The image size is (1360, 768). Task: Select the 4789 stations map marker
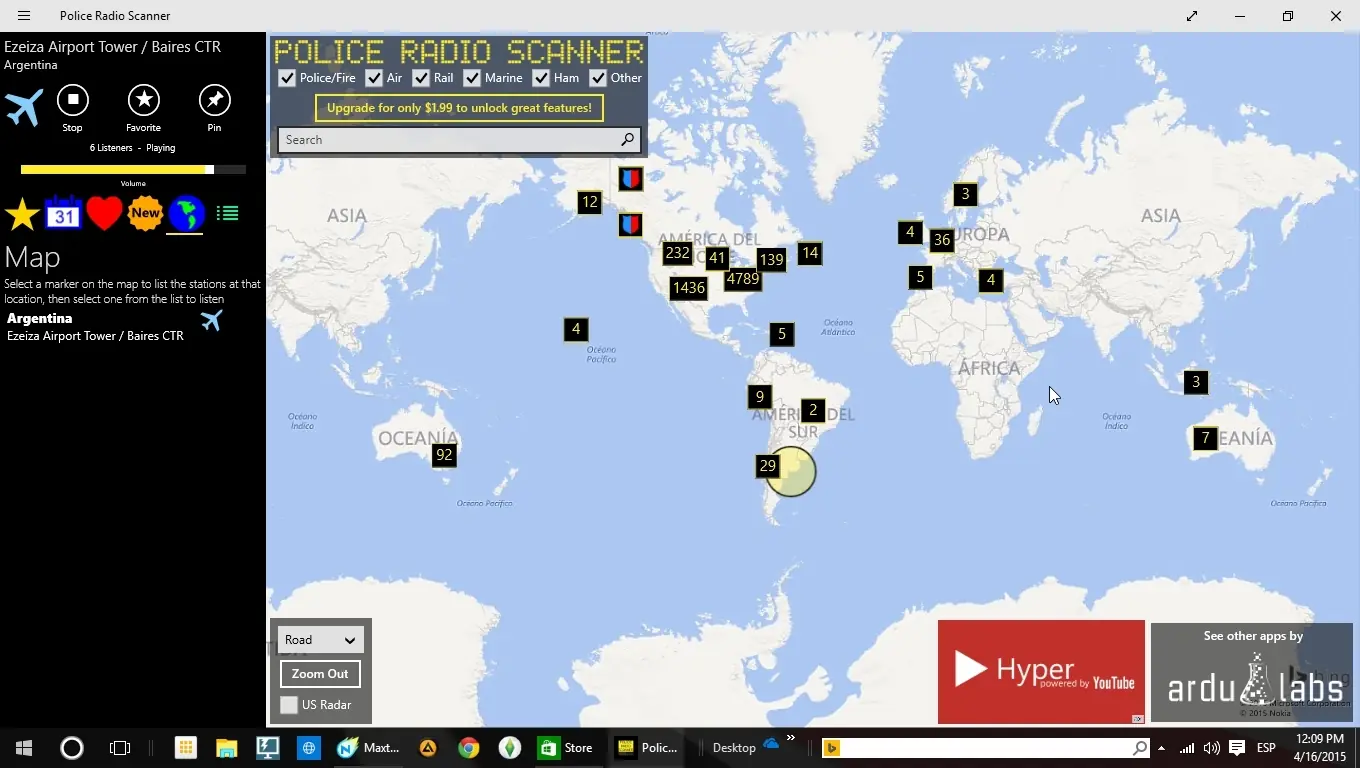tap(743, 279)
